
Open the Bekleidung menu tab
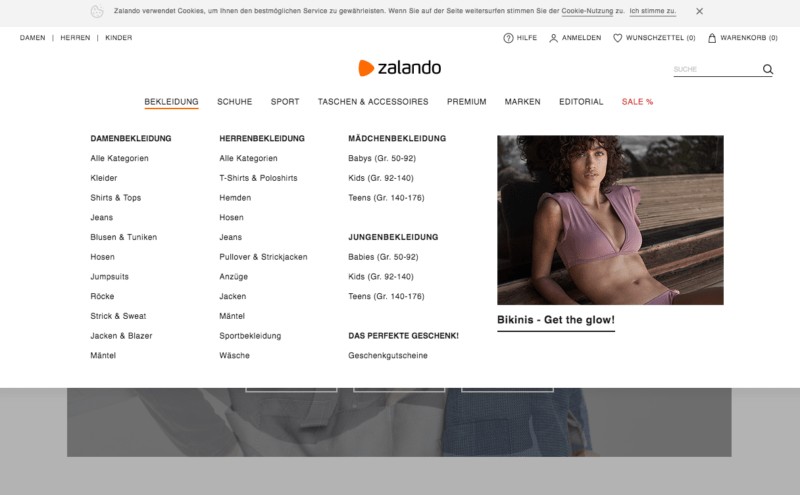tap(171, 102)
